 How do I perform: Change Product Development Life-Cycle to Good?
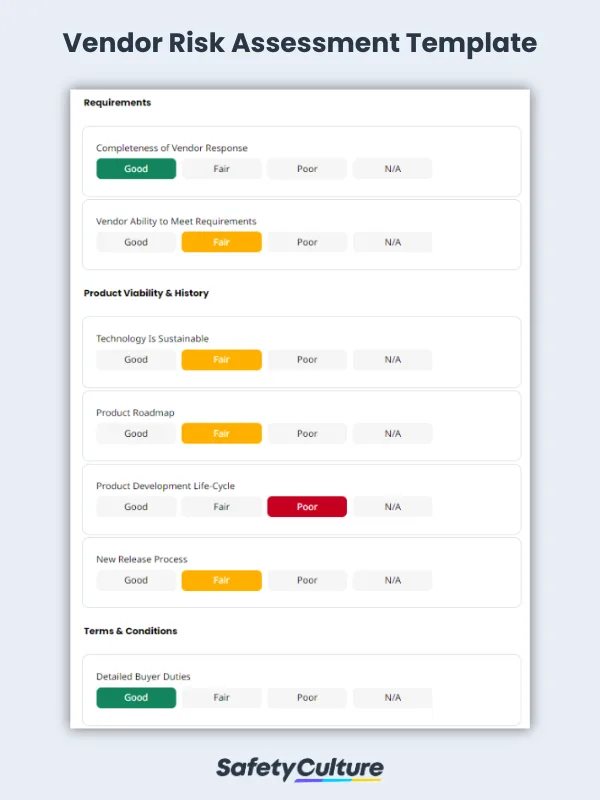pyautogui.click(x=135, y=506)
